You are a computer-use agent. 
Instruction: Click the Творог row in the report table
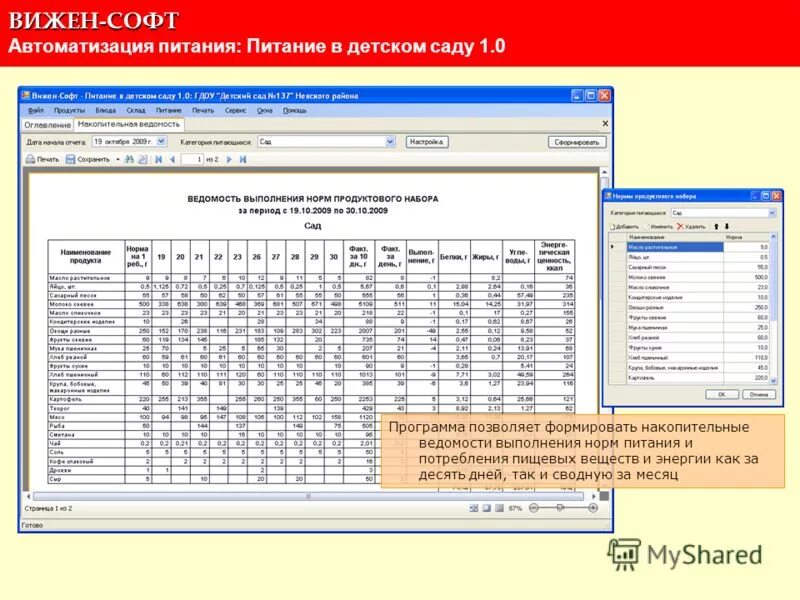[311, 409]
